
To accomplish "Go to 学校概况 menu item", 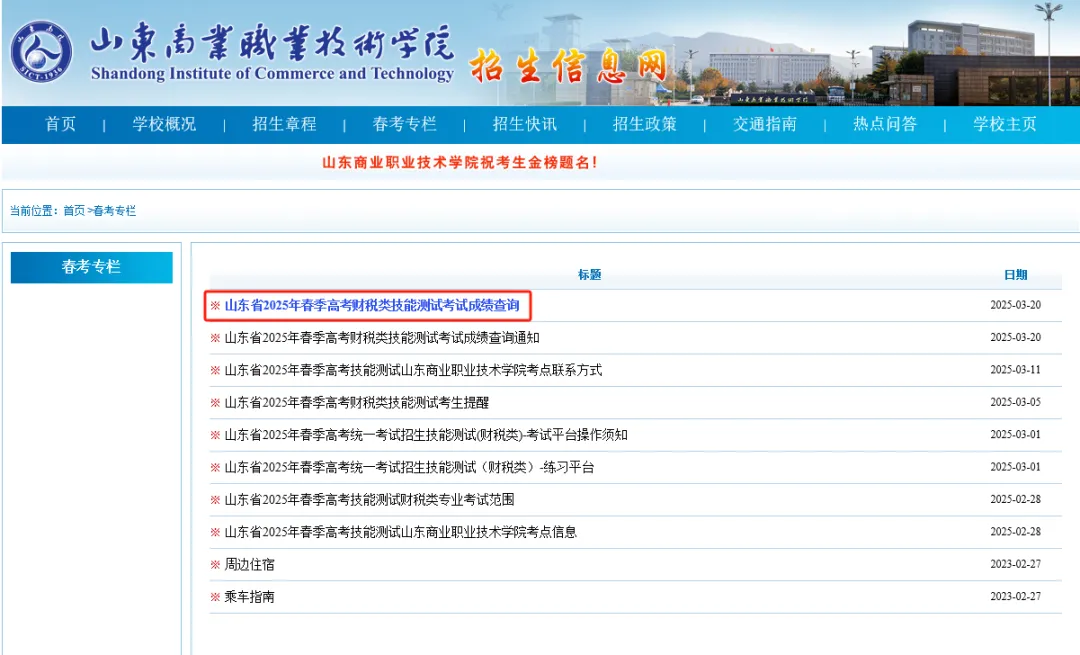I will pyautogui.click(x=164, y=125).
